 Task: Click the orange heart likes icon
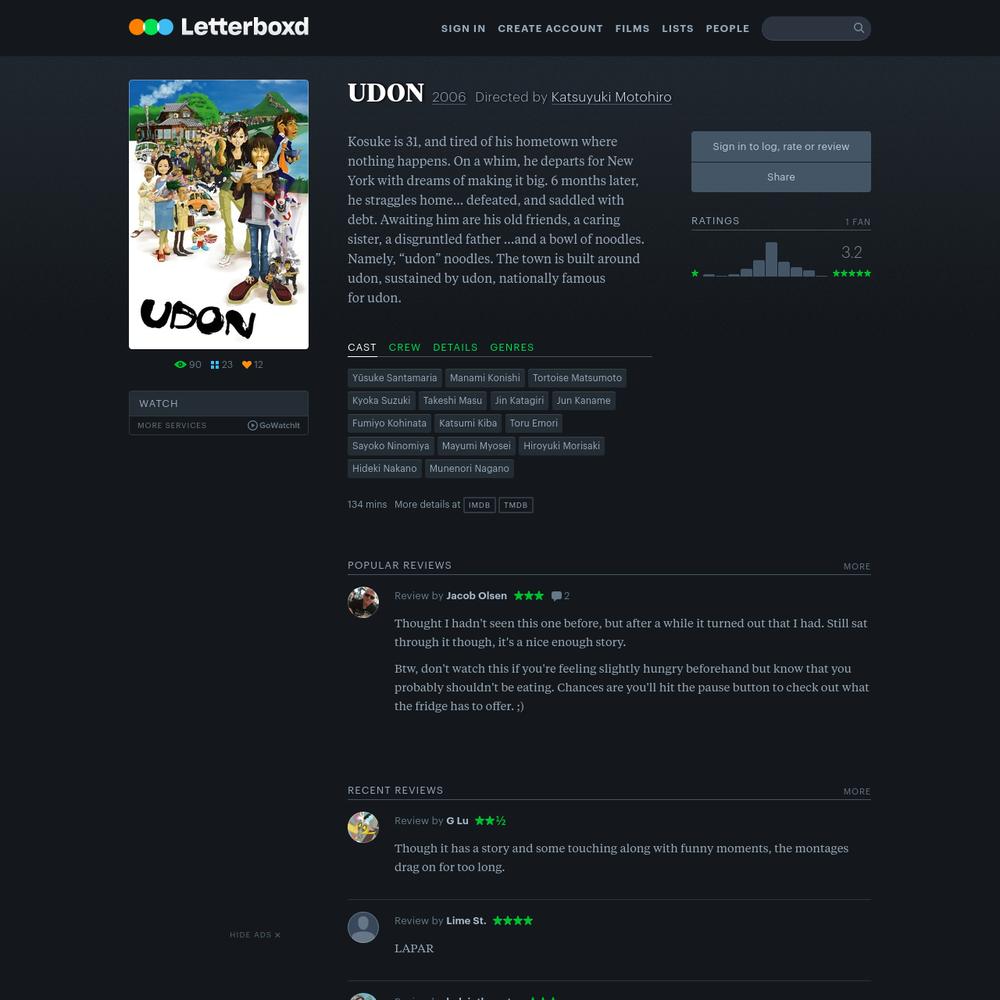pyautogui.click(x=247, y=365)
